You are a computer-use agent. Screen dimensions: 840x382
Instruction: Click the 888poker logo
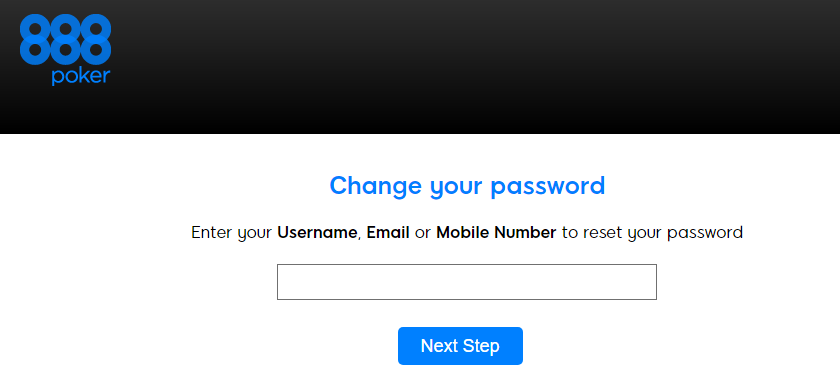pos(65,49)
